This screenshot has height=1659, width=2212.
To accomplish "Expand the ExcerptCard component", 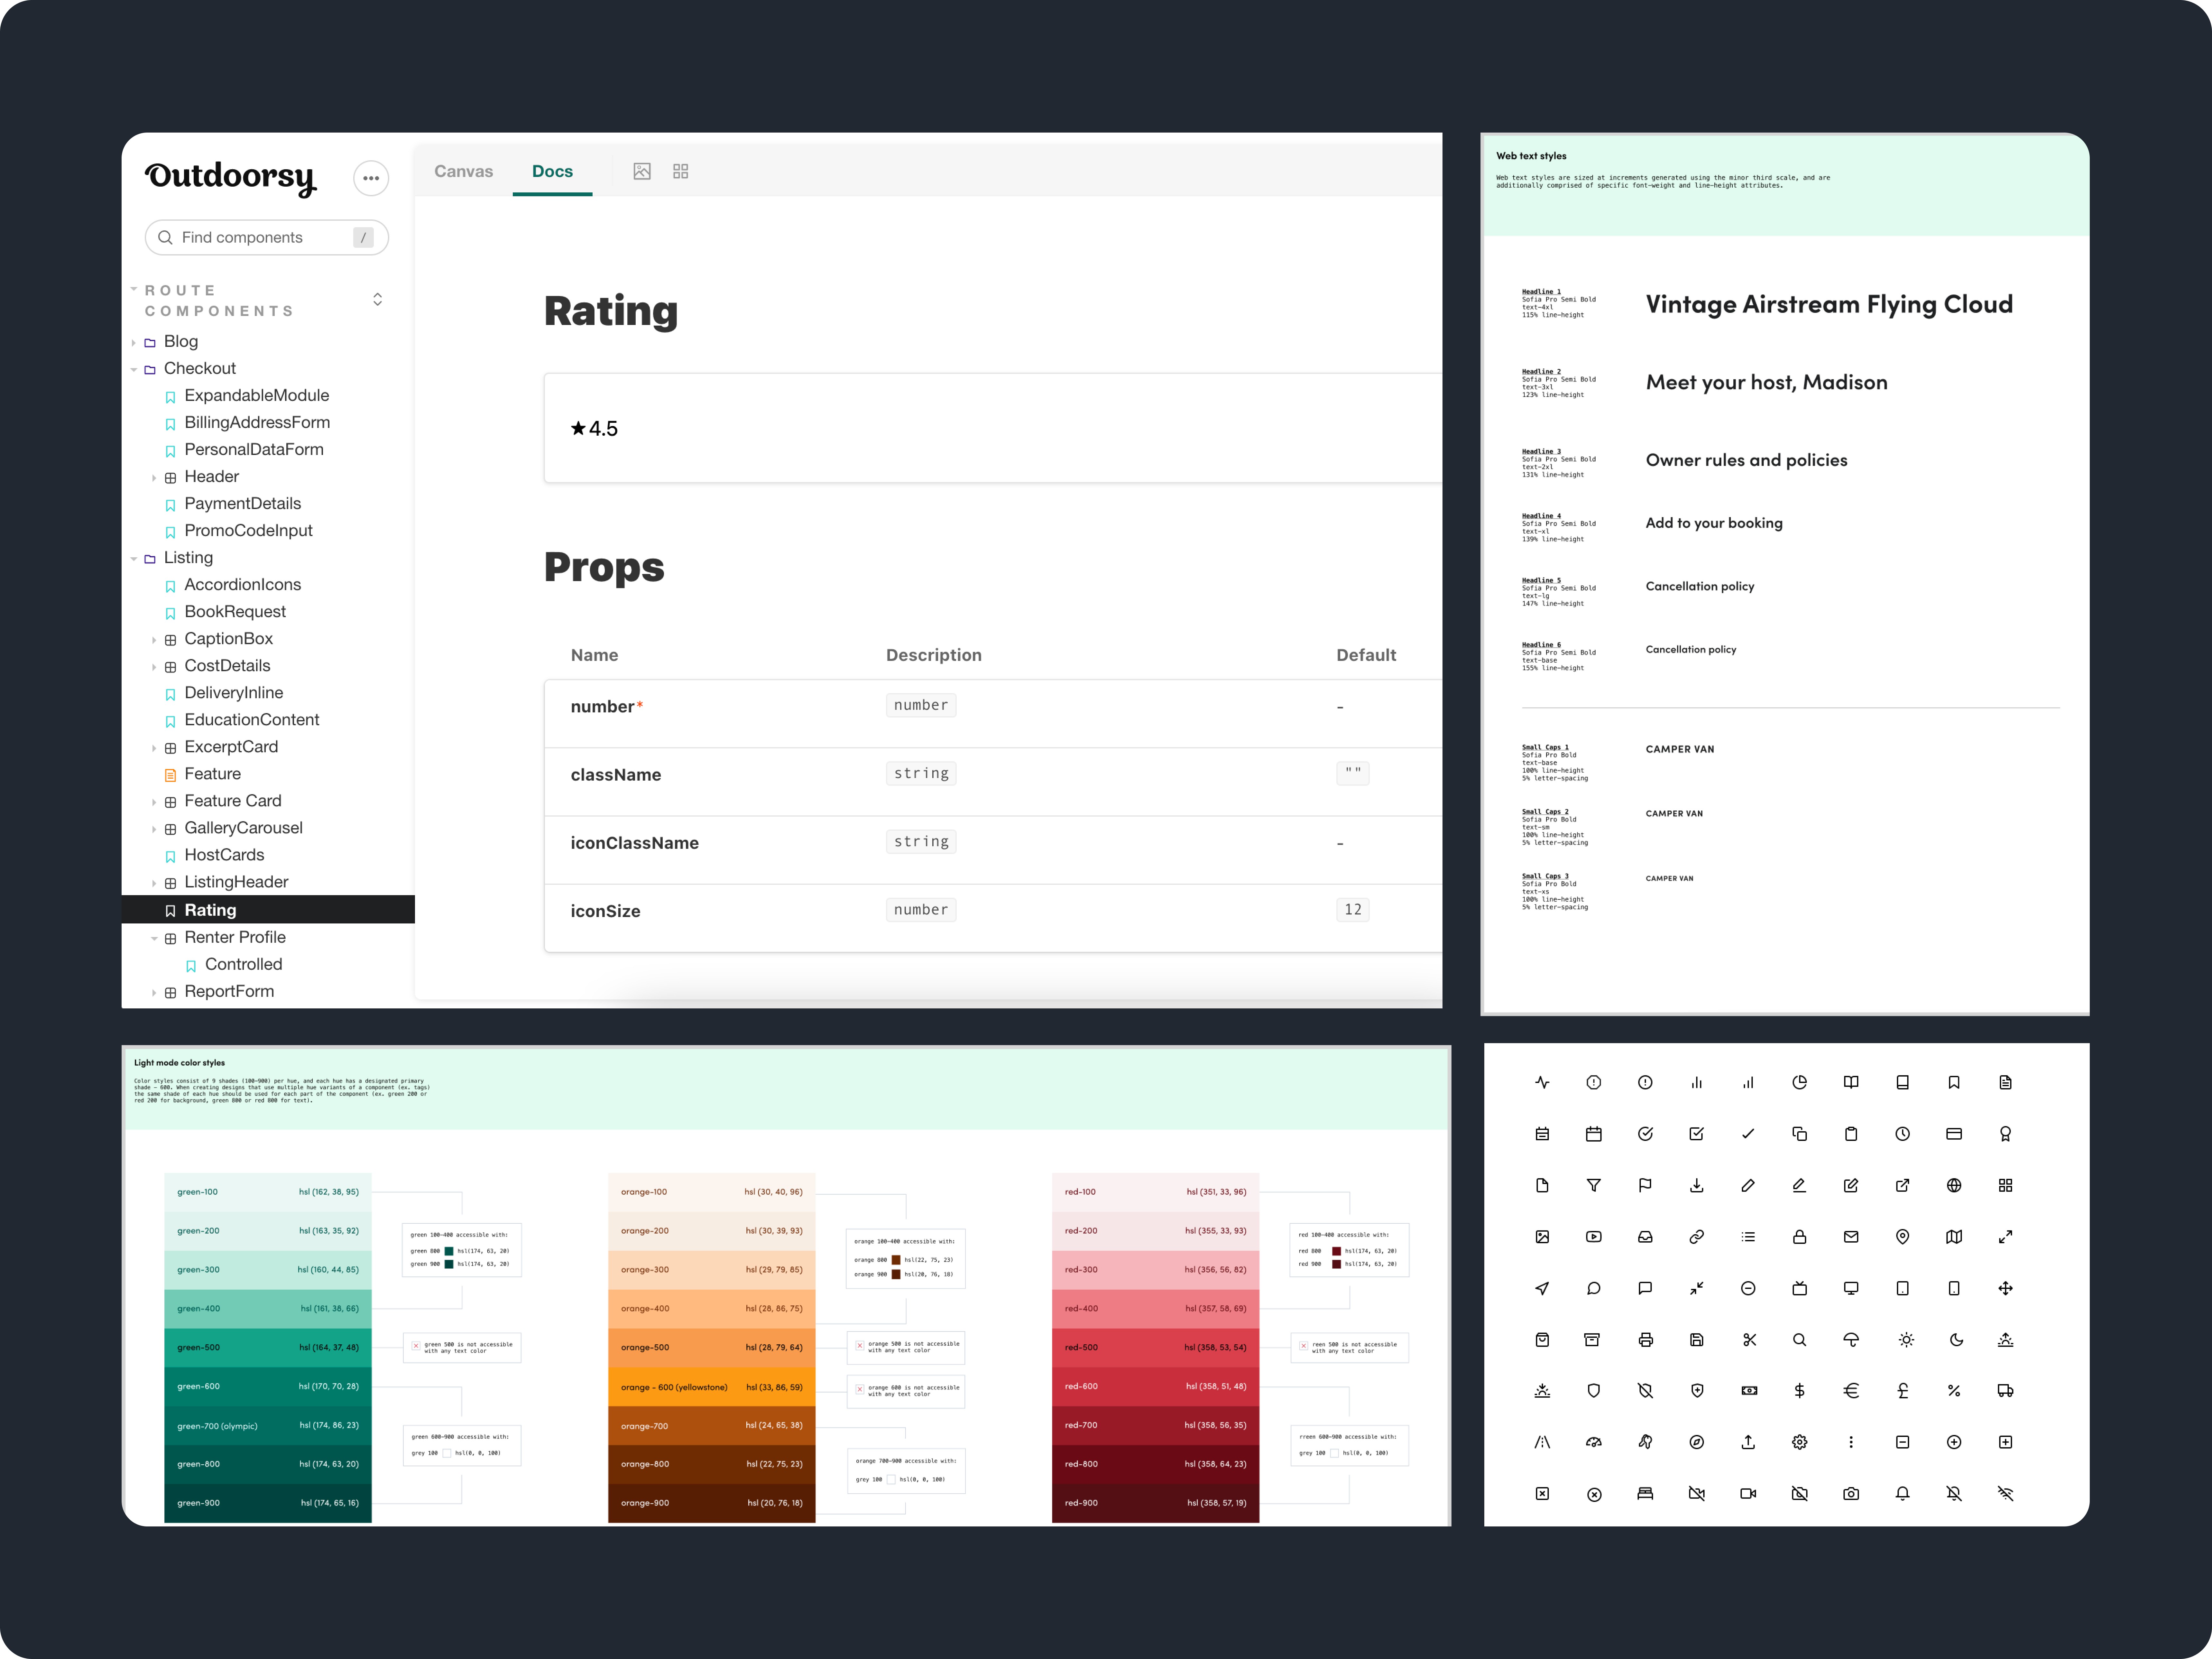I will coord(154,748).
